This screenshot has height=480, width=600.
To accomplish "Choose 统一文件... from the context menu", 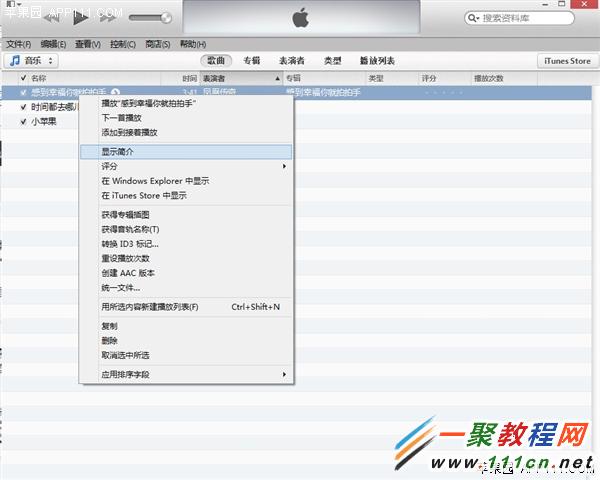I will [186, 287].
